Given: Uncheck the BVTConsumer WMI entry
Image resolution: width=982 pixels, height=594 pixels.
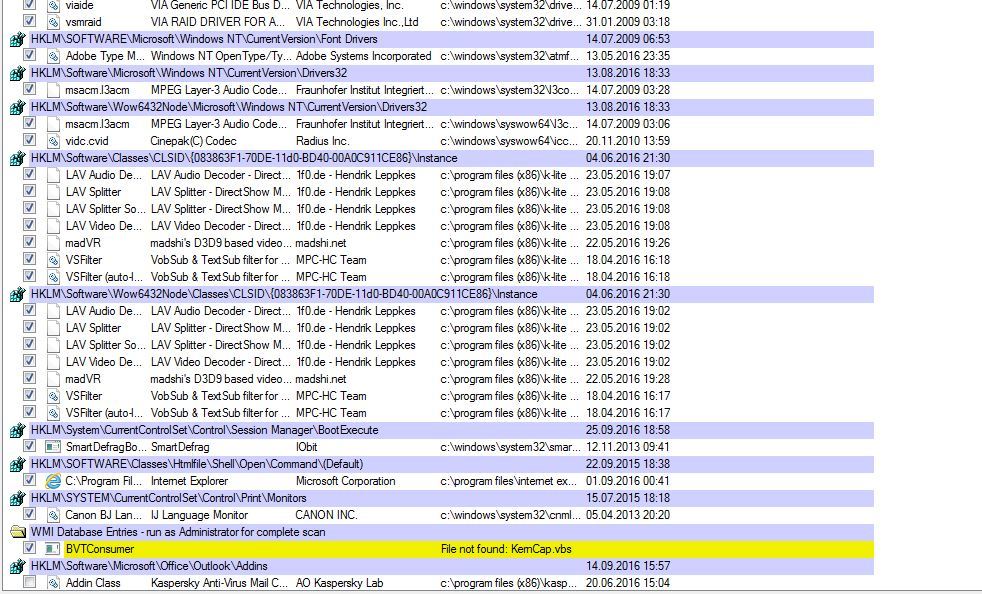Looking at the screenshot, I should pyautogui.click(x=29, y=548).
